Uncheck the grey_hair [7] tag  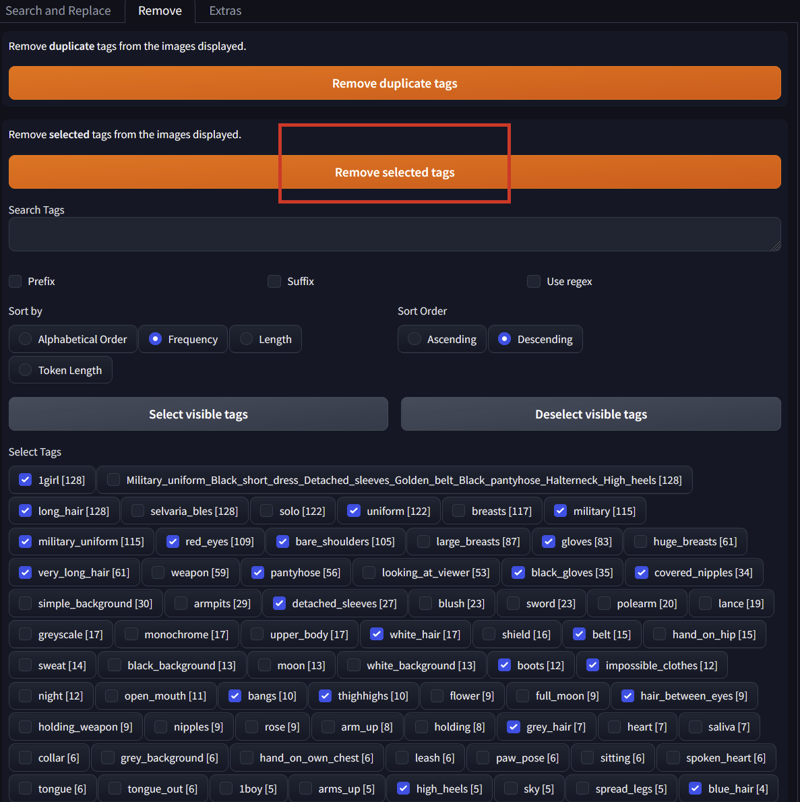pos(514,727)
